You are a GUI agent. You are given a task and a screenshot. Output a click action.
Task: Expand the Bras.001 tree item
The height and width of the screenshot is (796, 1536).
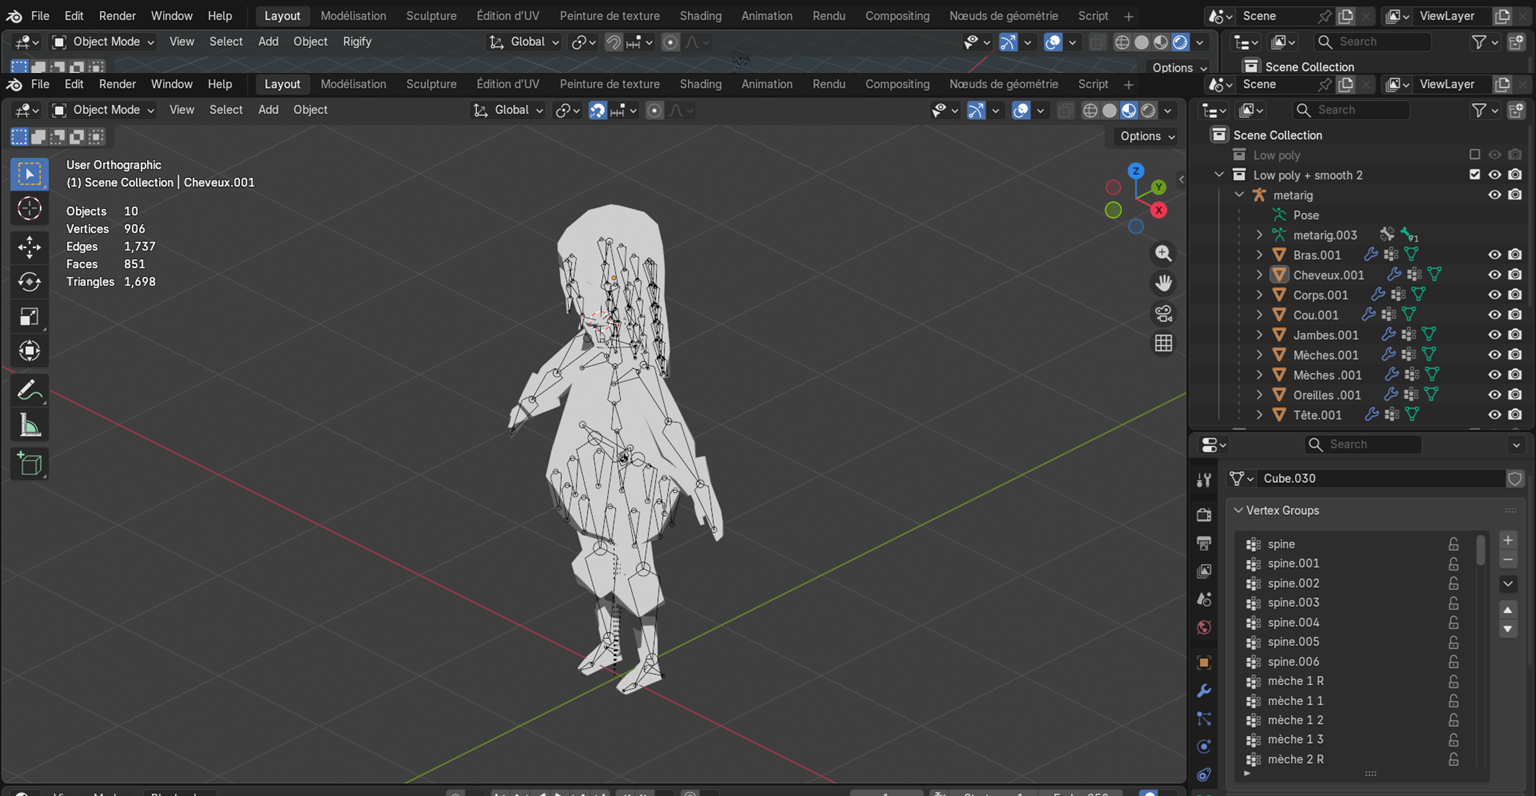click(1259, 255)
